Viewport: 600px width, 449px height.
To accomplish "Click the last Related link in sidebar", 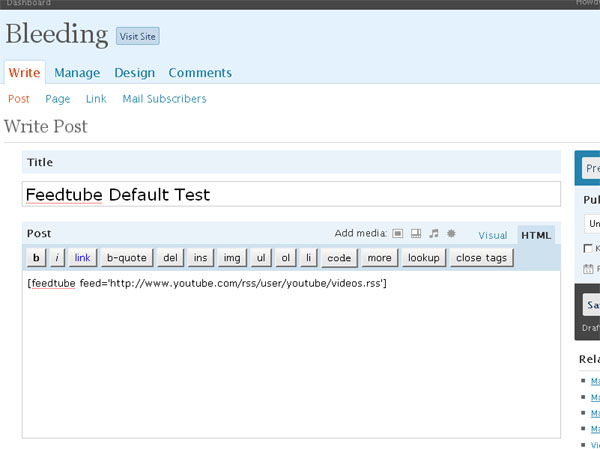I will pyautogui.click(x=595, y=445).
